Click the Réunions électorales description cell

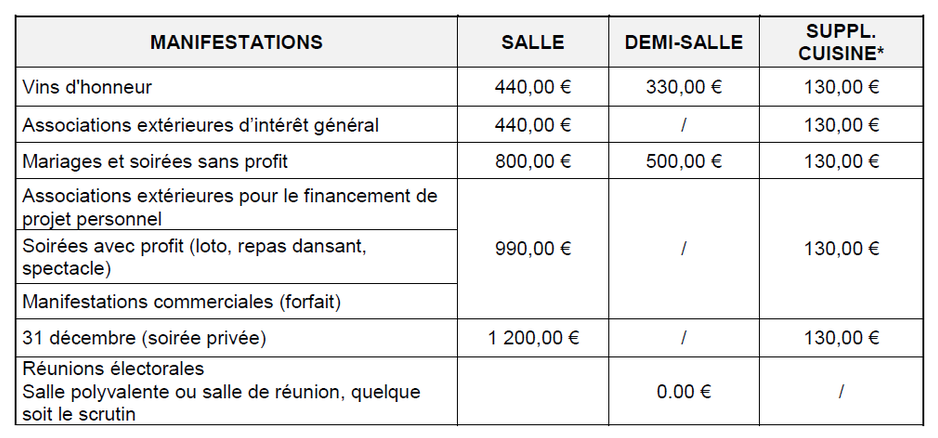236,391
